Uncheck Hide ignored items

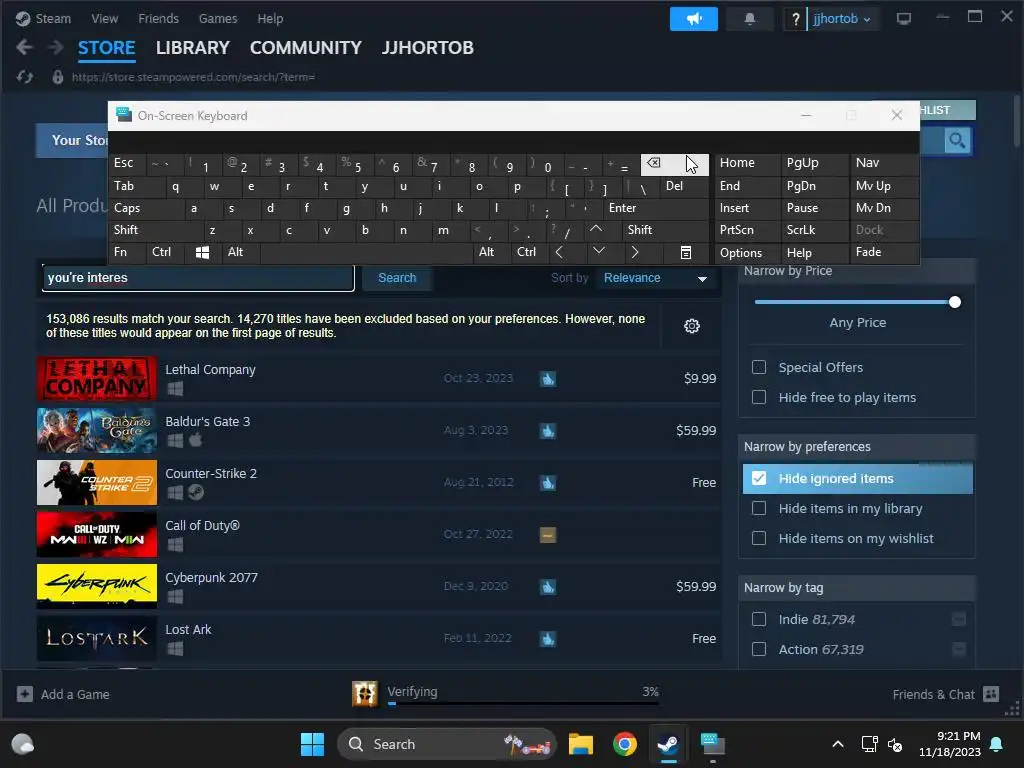pyautogui.click(x=759, y=478)
